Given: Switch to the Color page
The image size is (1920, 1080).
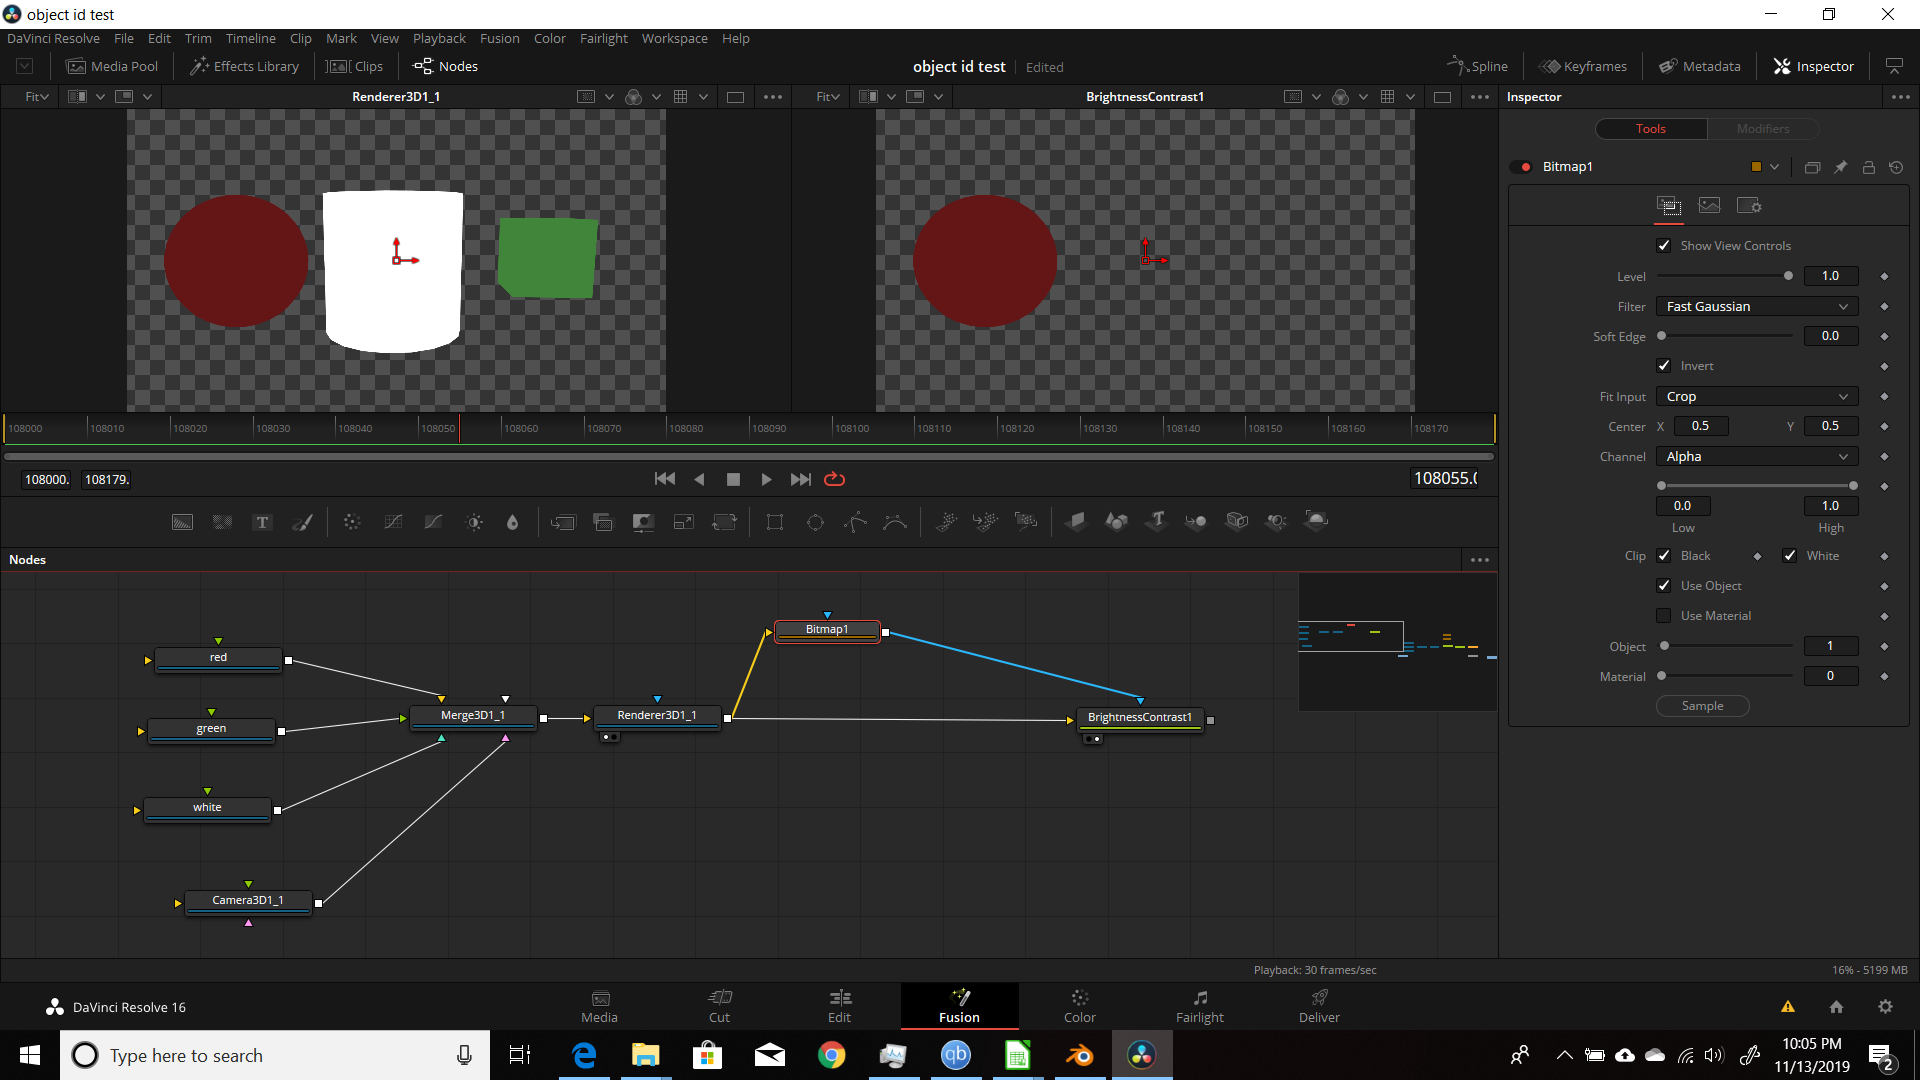Looking at the screenshot, I should (1079, 1006).
